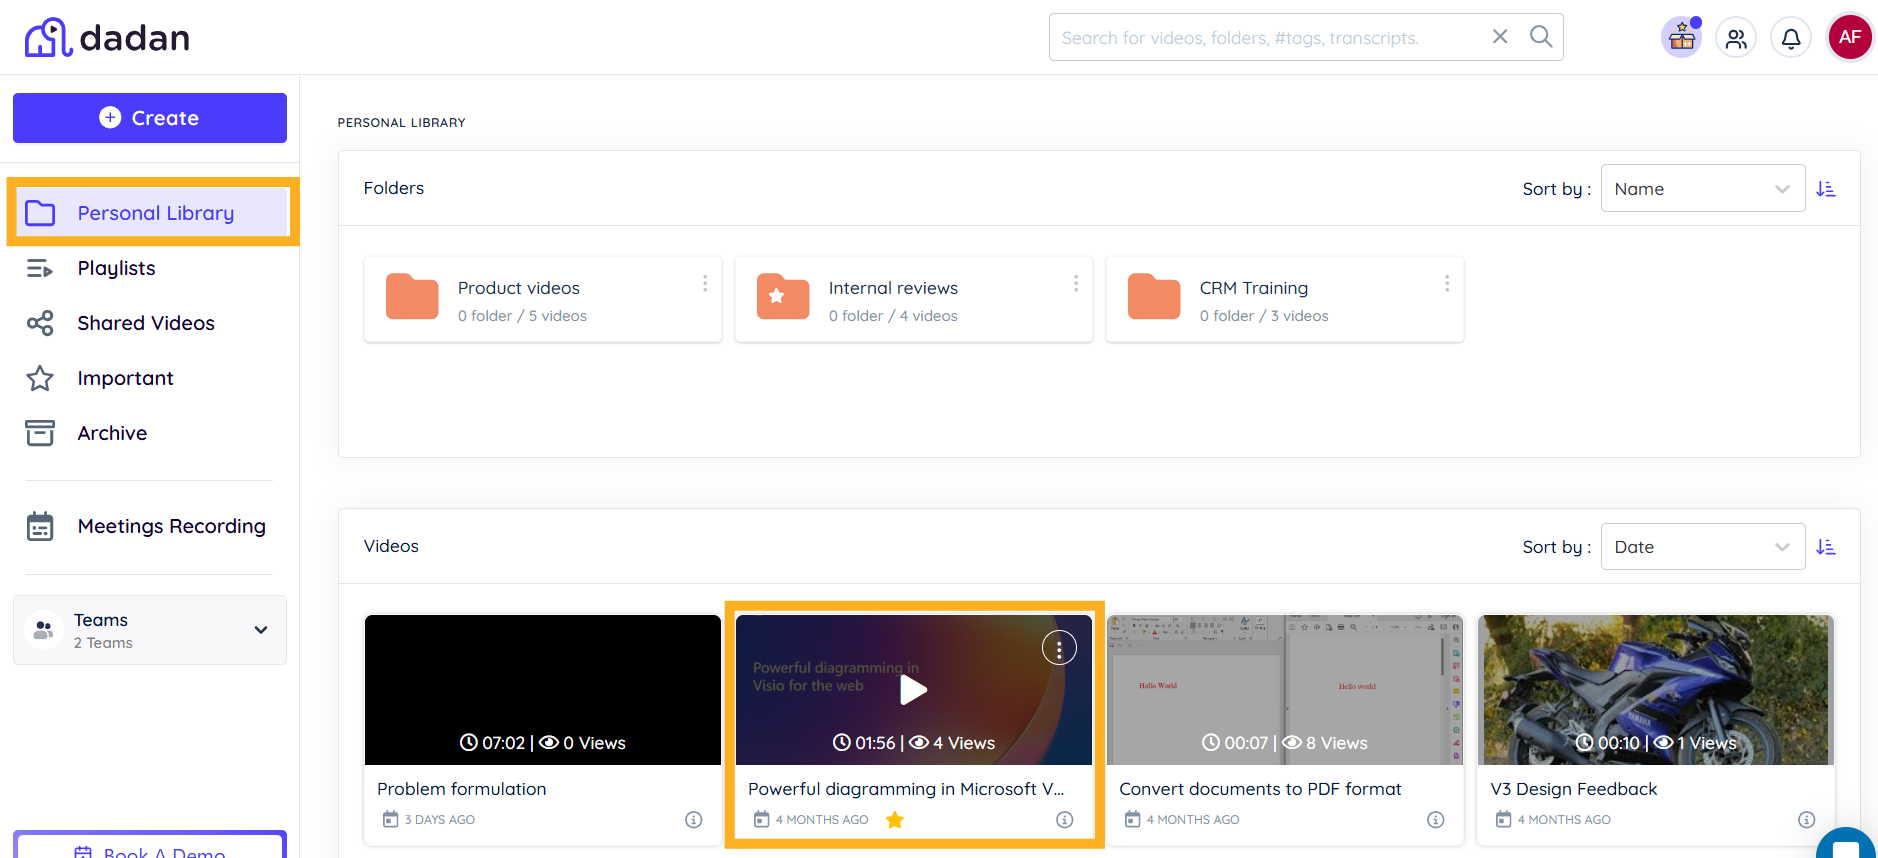Open the notifications bell
Viewport: 1878px width, 858px height.
coord(1791,38)
